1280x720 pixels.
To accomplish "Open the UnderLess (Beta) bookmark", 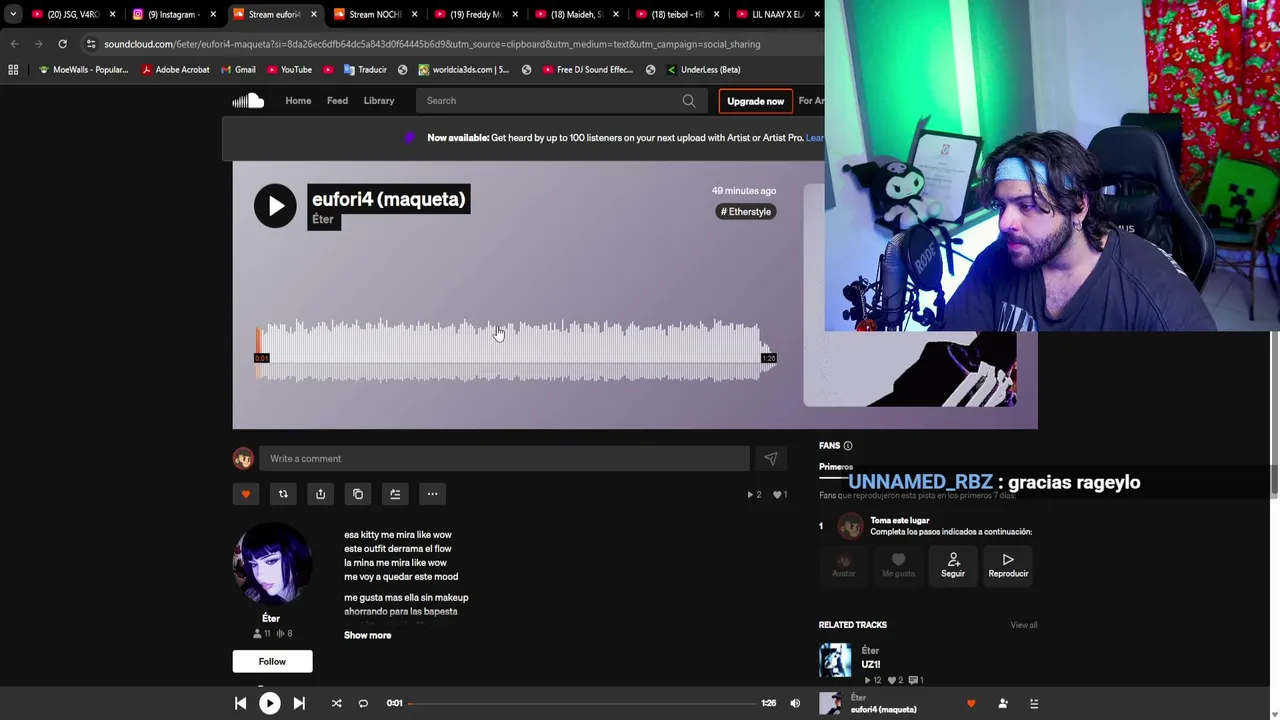I will 702,70.
